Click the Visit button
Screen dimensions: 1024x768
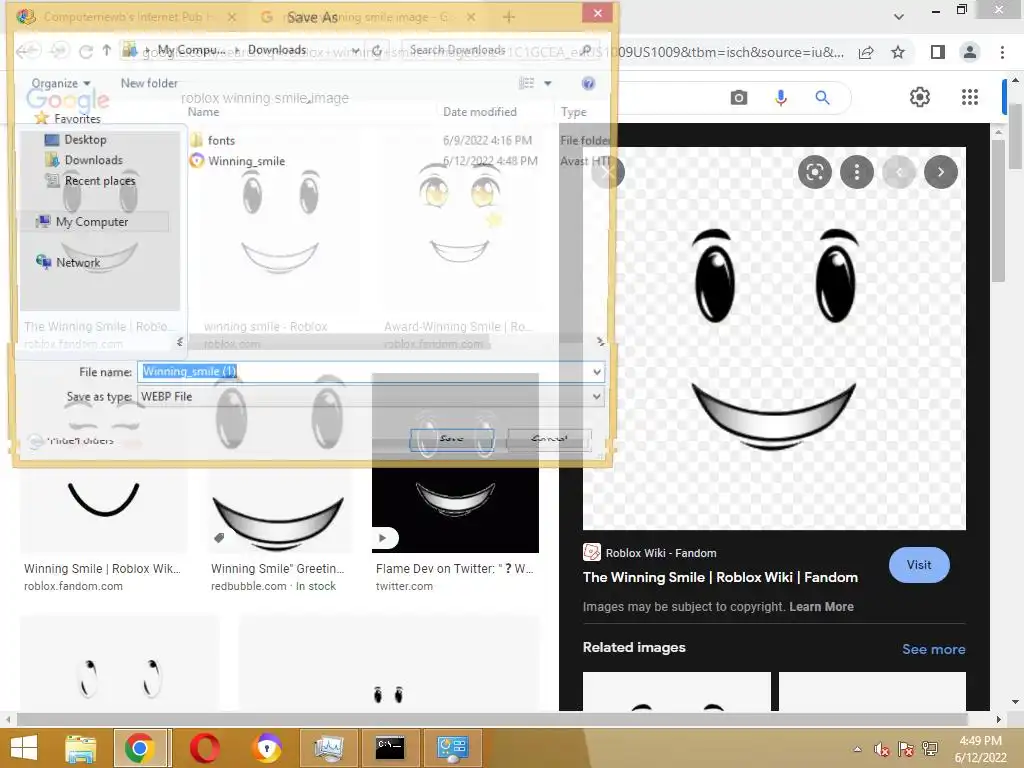[919, 565]
